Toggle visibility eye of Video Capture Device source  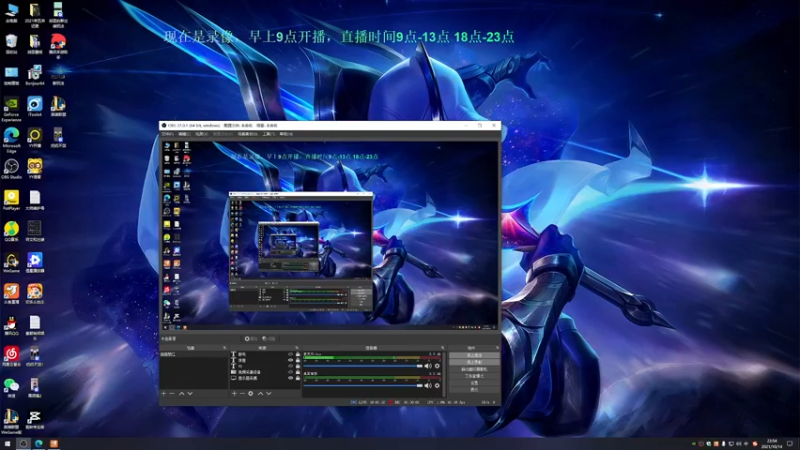click(290, 372)
